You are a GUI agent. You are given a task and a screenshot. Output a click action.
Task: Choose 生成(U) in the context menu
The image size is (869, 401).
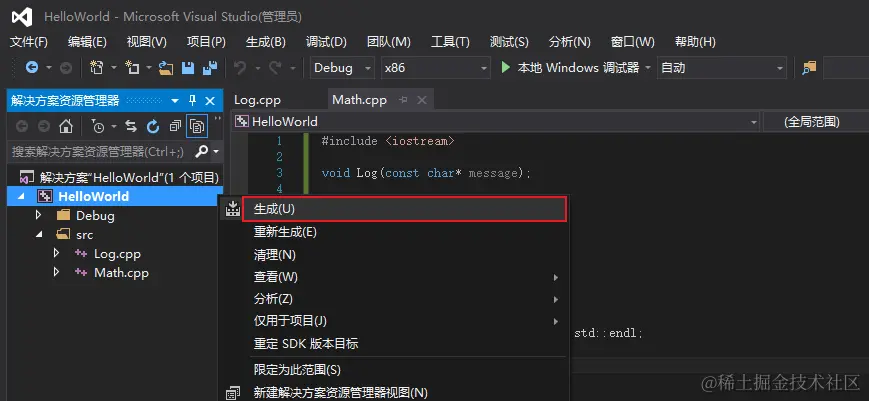[405, 209]
